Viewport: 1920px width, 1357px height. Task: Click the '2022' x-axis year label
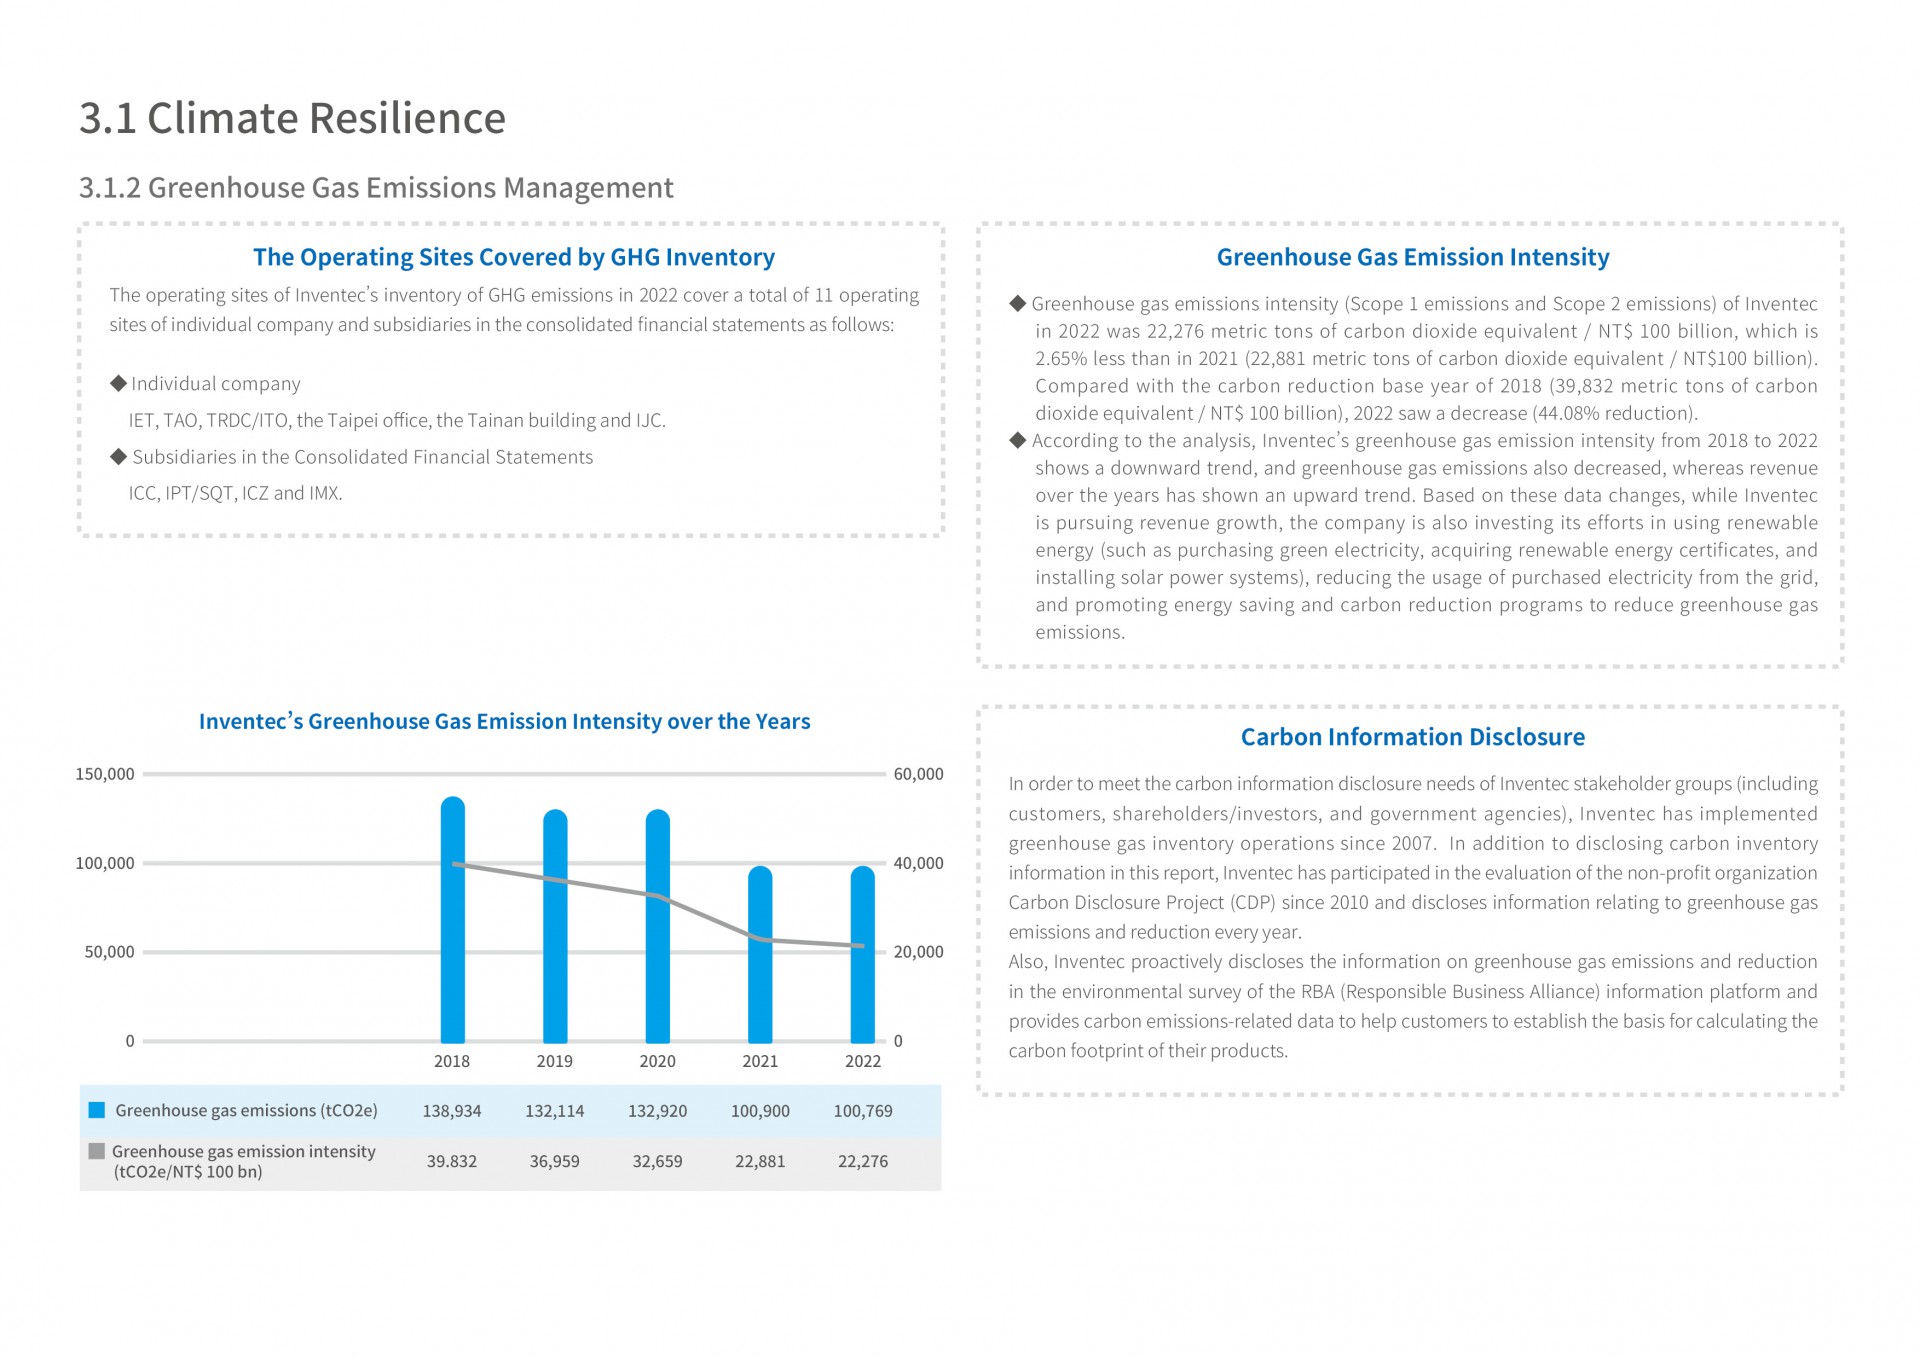863,1061
